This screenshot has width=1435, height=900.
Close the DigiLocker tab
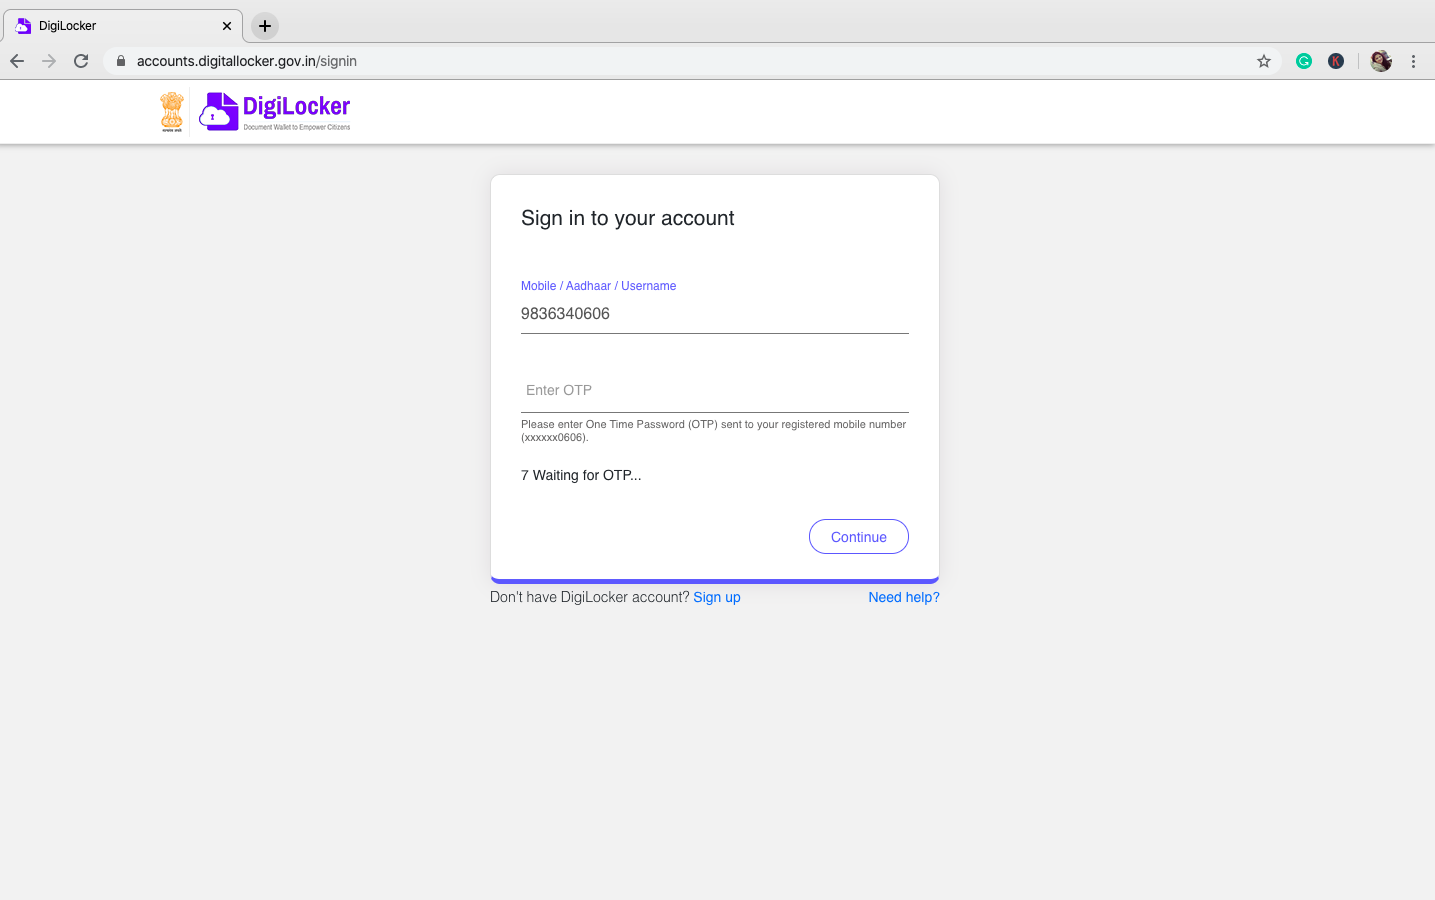[227, 26]
